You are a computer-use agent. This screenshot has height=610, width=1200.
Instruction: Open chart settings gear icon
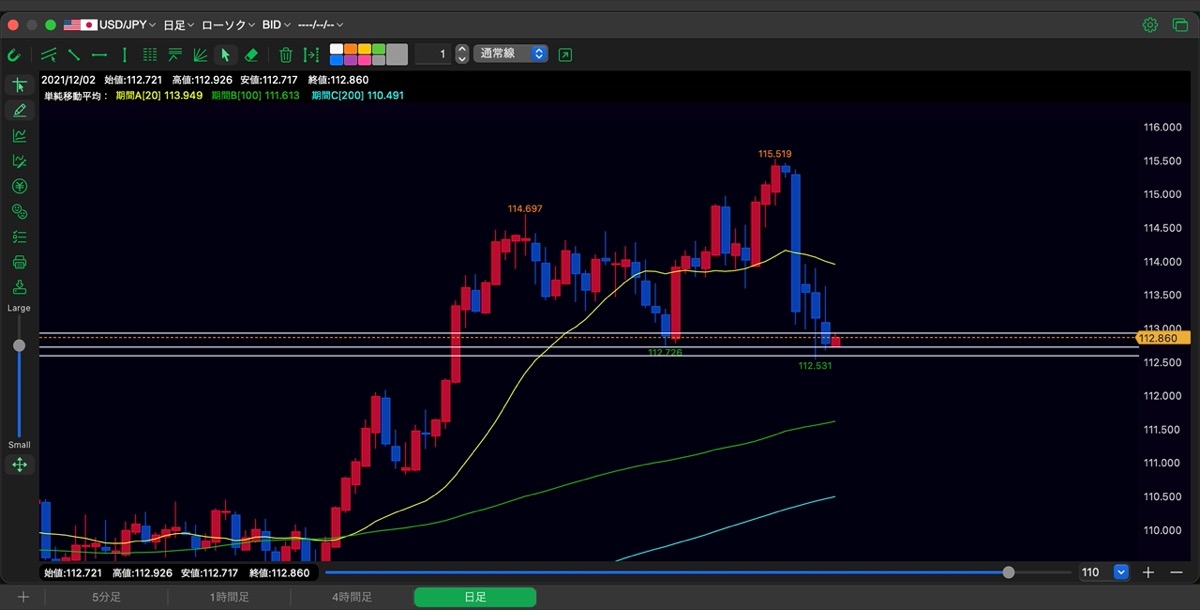[1150, 24]
